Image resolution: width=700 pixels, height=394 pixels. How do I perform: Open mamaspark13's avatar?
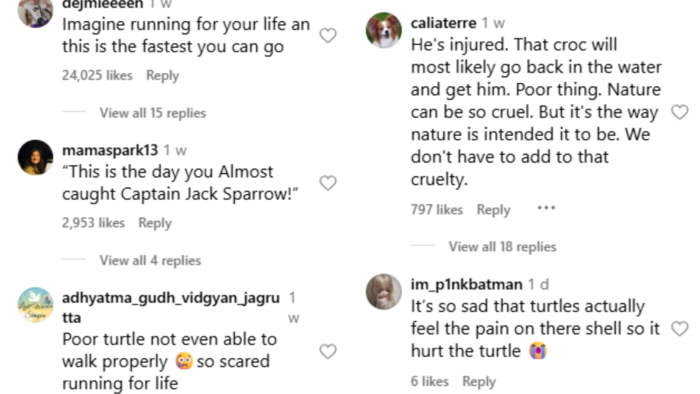[35, 157]
